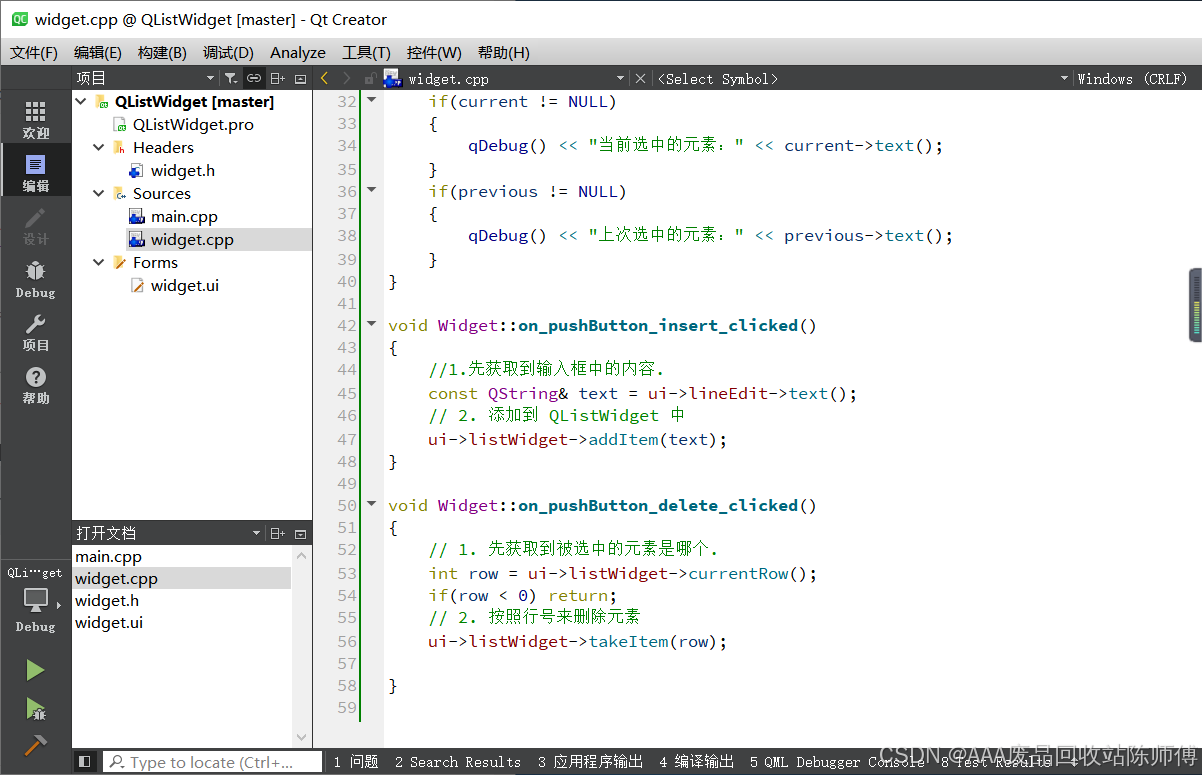Go back in editor navigation history
This screenshot has width=1202, height=775.
point(324,78)
